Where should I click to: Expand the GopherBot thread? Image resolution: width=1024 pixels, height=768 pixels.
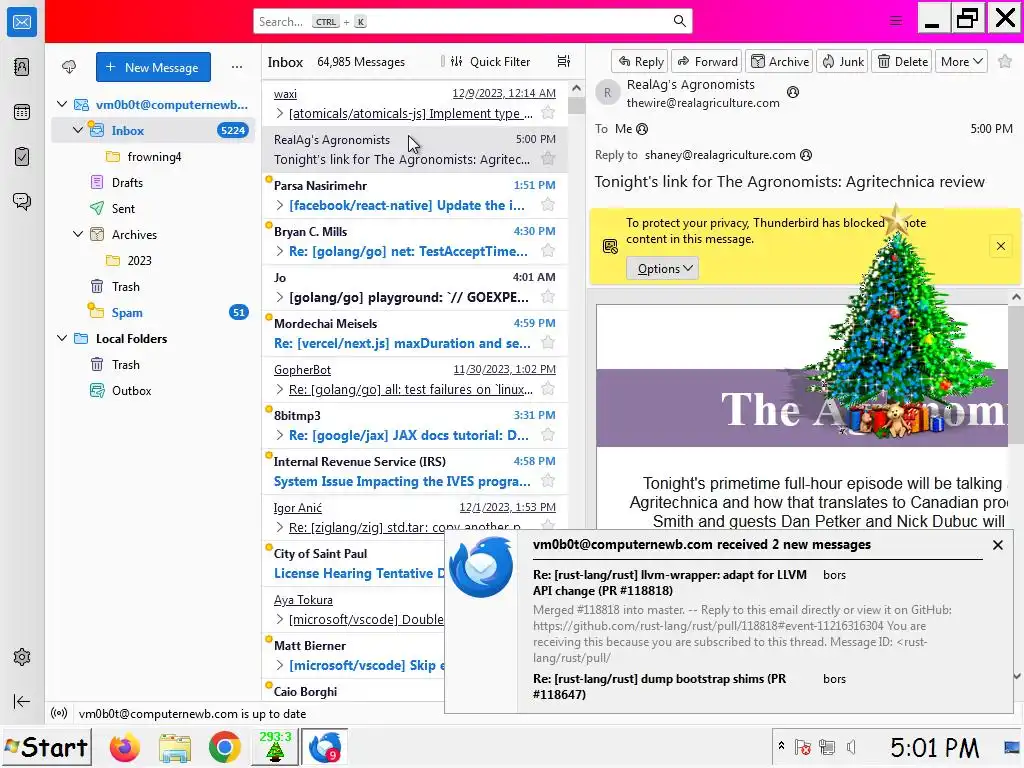tap(280, 389)
